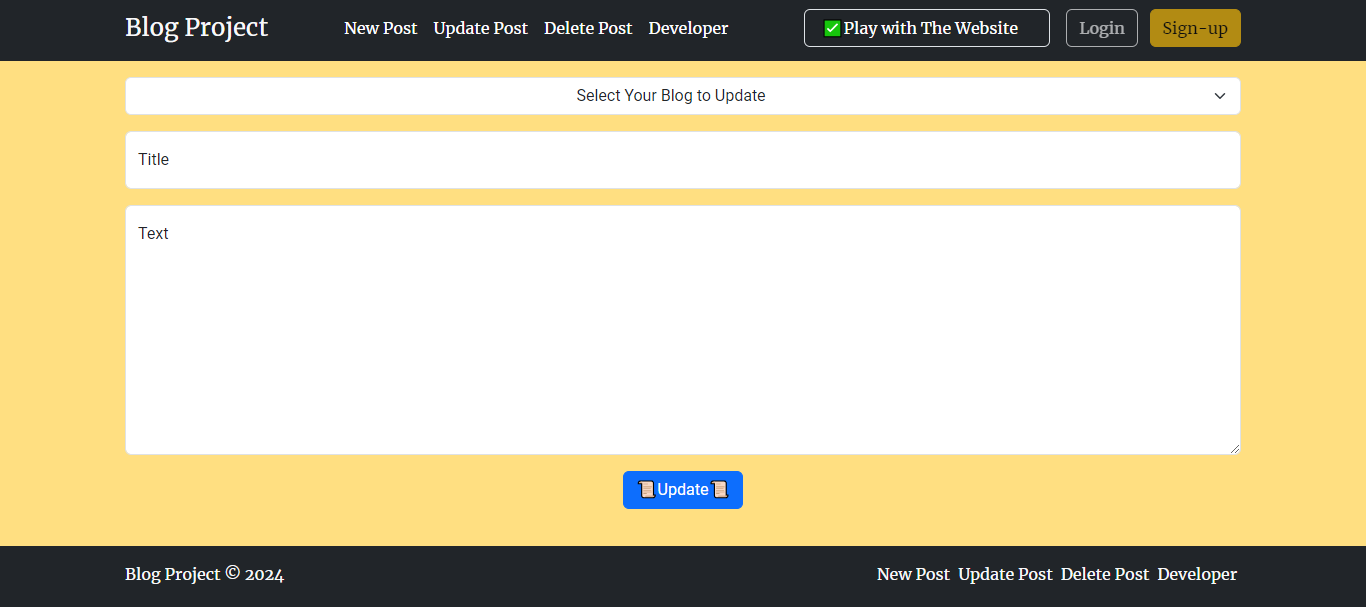Open New Post link in footer

point(913,574)
